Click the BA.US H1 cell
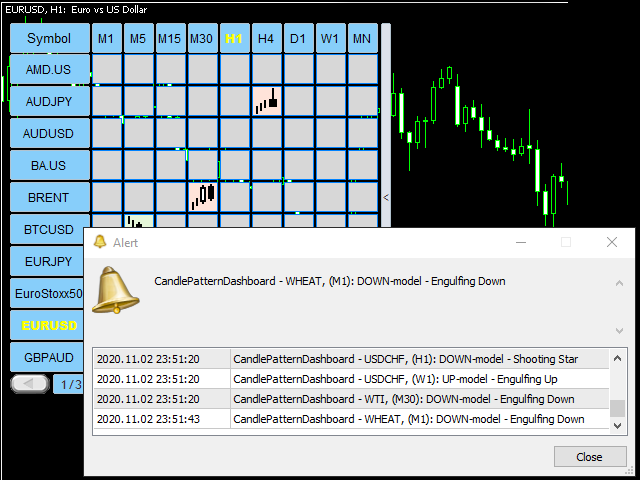 (235, 165)
